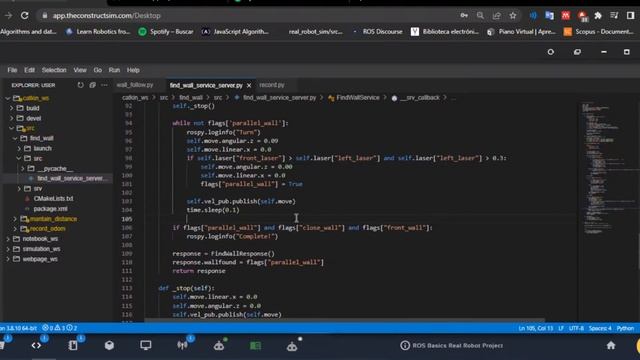This screenshot has width=640, height=360.
Task: Click the browser forward arrow
Action: tap(8, 16)
